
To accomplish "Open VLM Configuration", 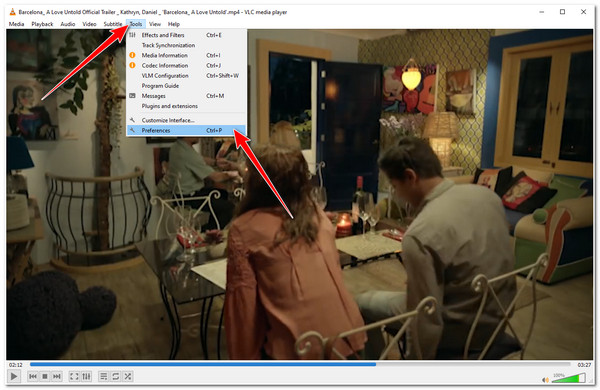I will point(186,75).
